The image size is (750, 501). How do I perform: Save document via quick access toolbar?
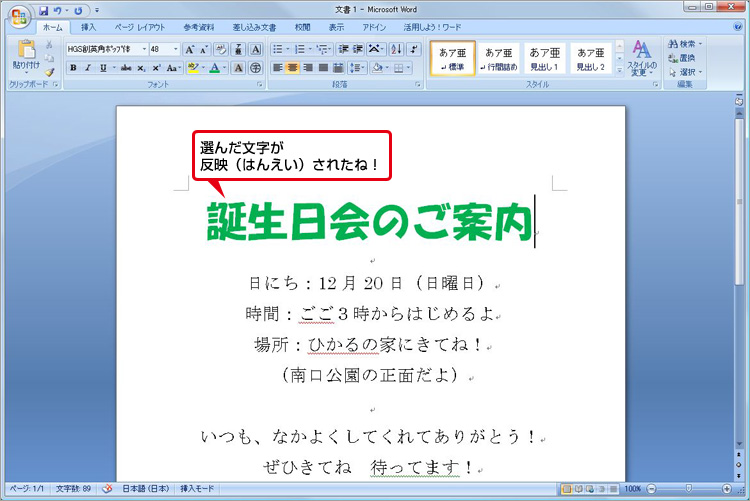coord(44,10)
